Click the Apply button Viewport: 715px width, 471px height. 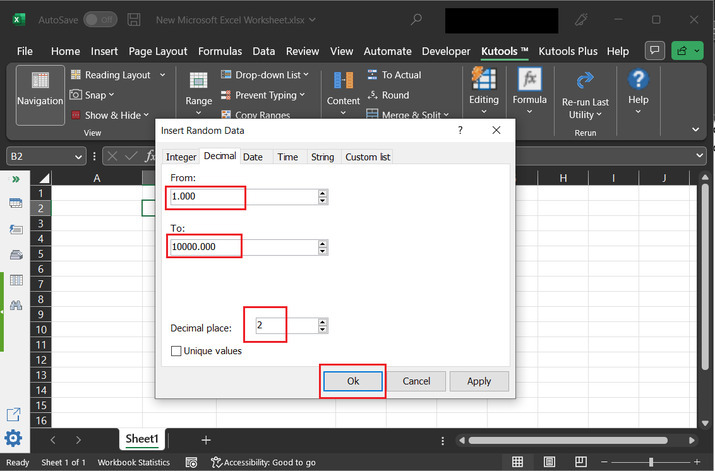point(479,381)
